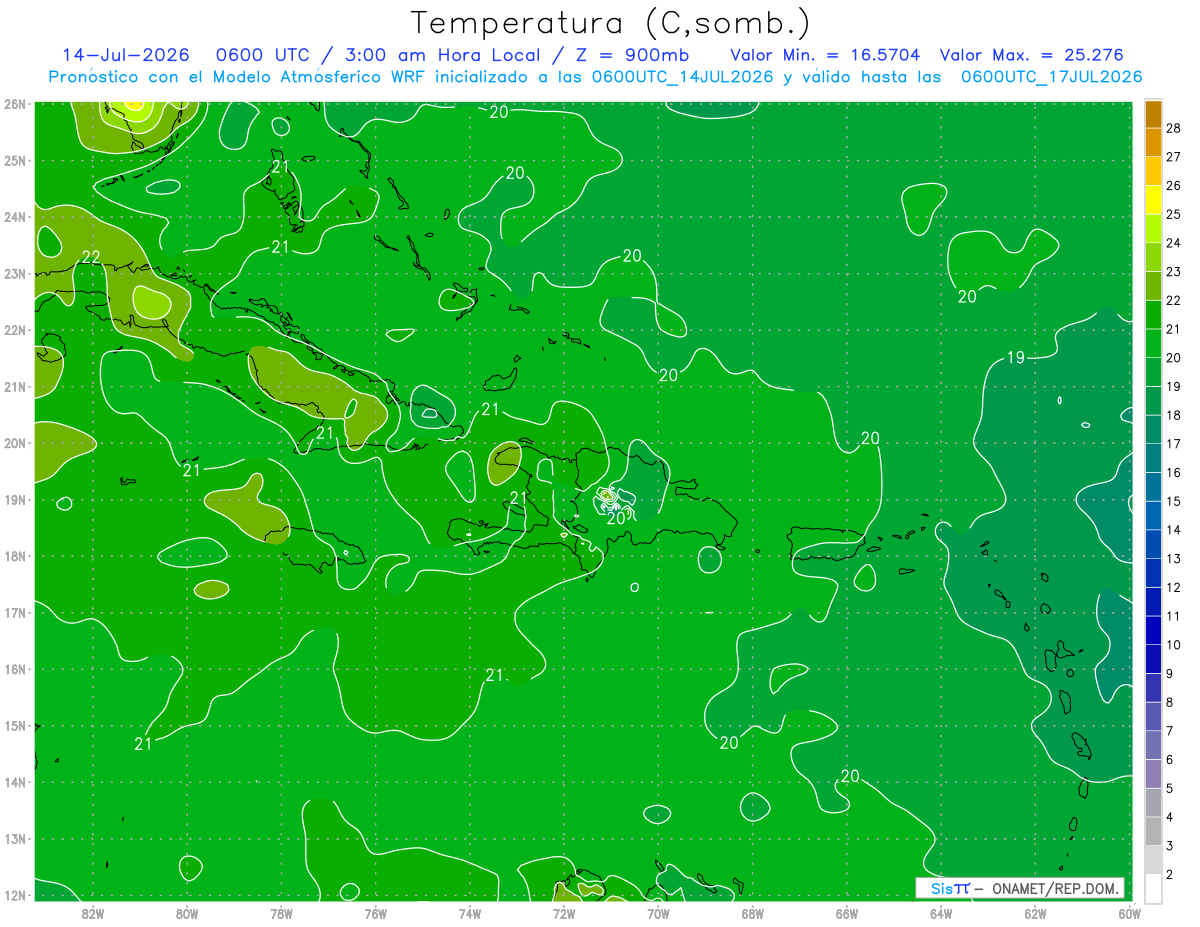Click the "15N" latitude label

pos(15,725)
